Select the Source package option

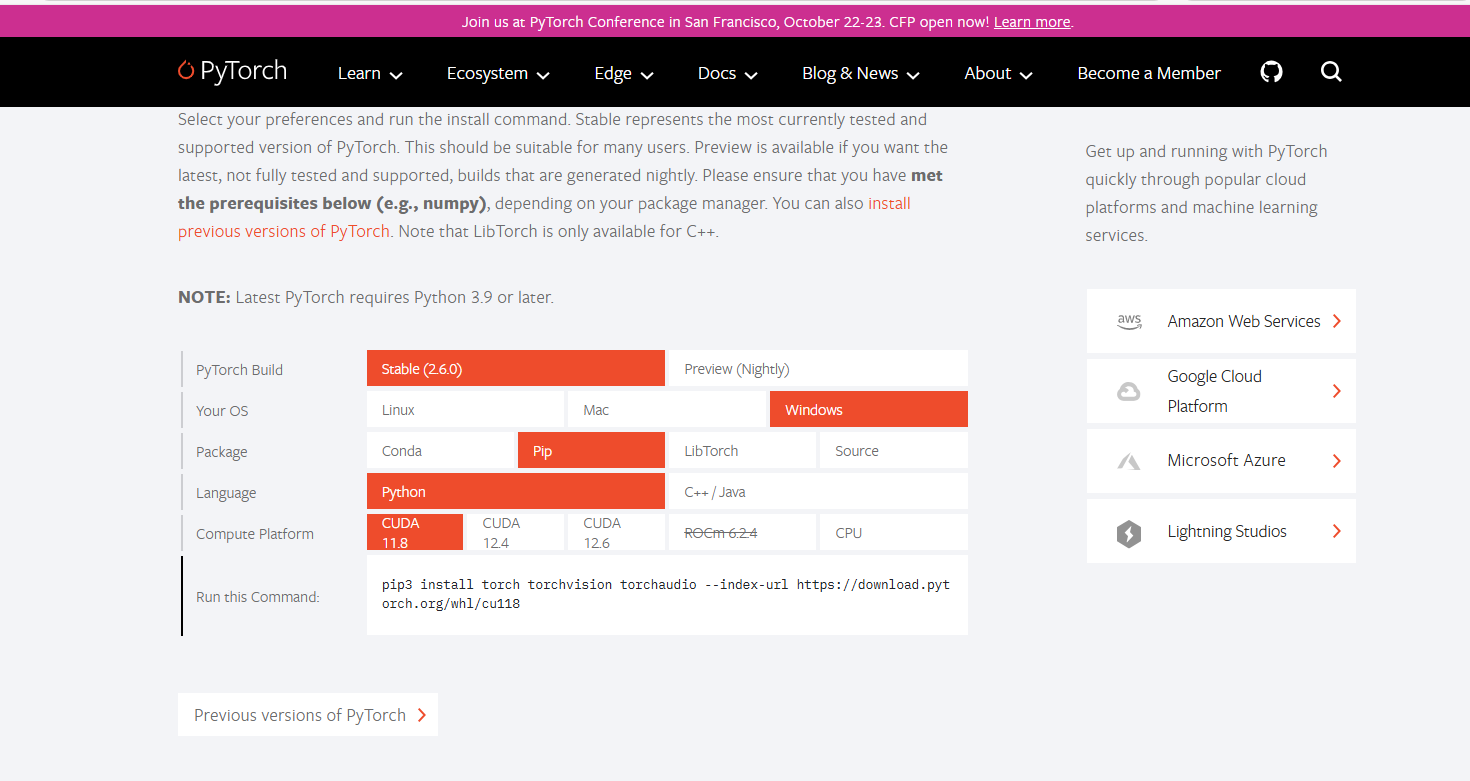894,450
